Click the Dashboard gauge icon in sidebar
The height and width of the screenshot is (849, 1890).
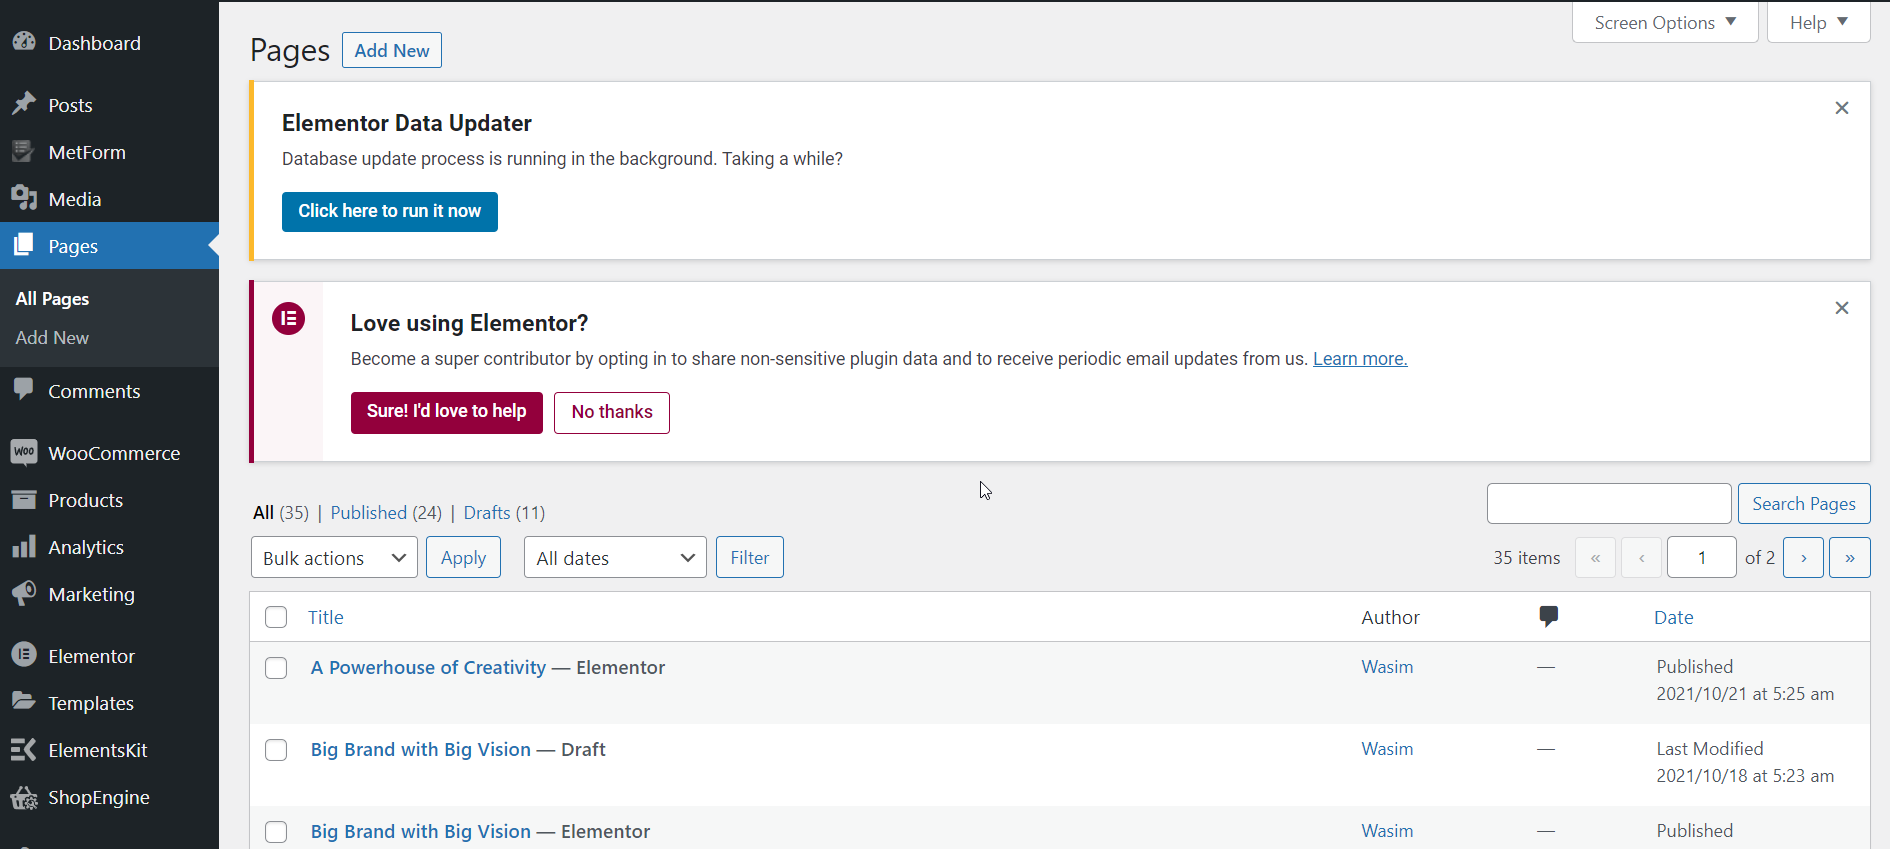24,42
